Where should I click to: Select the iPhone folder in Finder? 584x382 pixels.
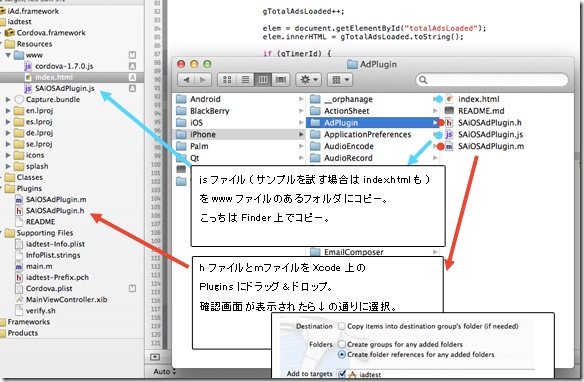click(239, 134)
